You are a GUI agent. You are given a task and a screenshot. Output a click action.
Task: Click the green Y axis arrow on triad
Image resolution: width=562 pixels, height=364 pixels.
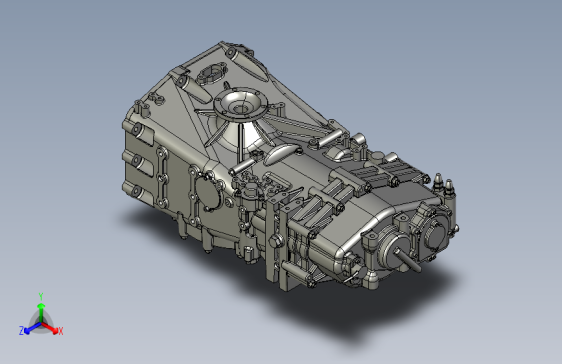(41, 312)
